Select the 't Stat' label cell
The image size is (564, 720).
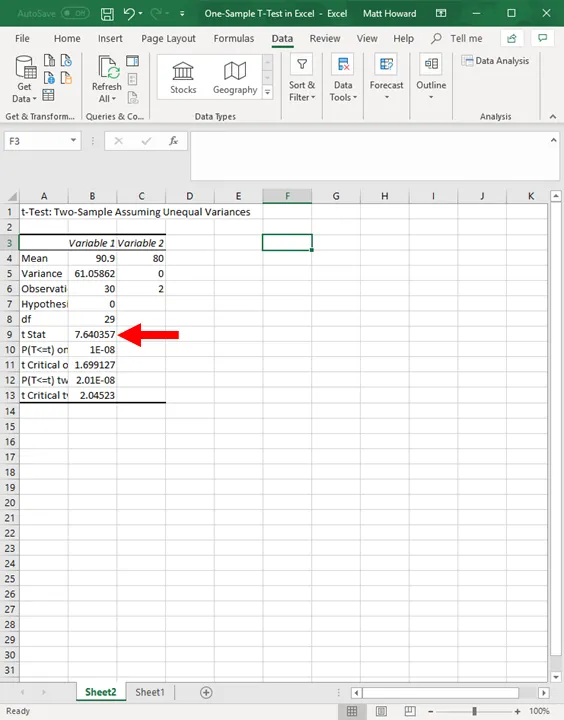[44, 334]
